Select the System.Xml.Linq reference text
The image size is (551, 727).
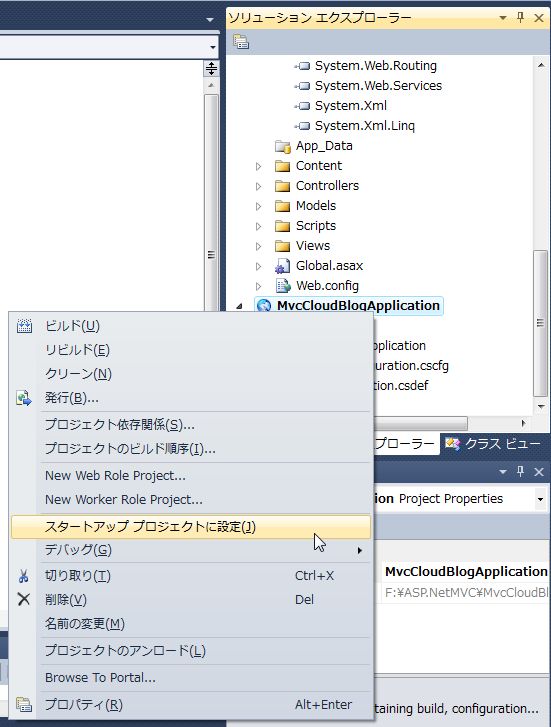point(365,126)
